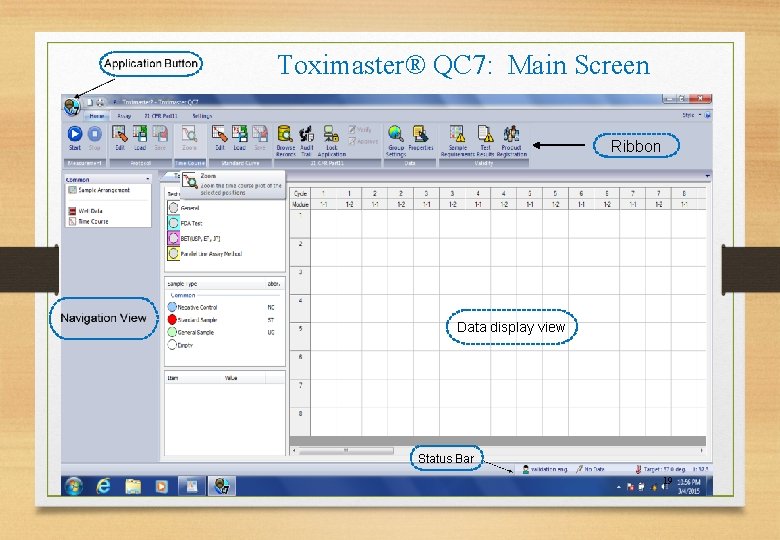Screen dimensions: 780x540
Task: Open Time Course in navigation pane
Action: click(x=89, y=221)
